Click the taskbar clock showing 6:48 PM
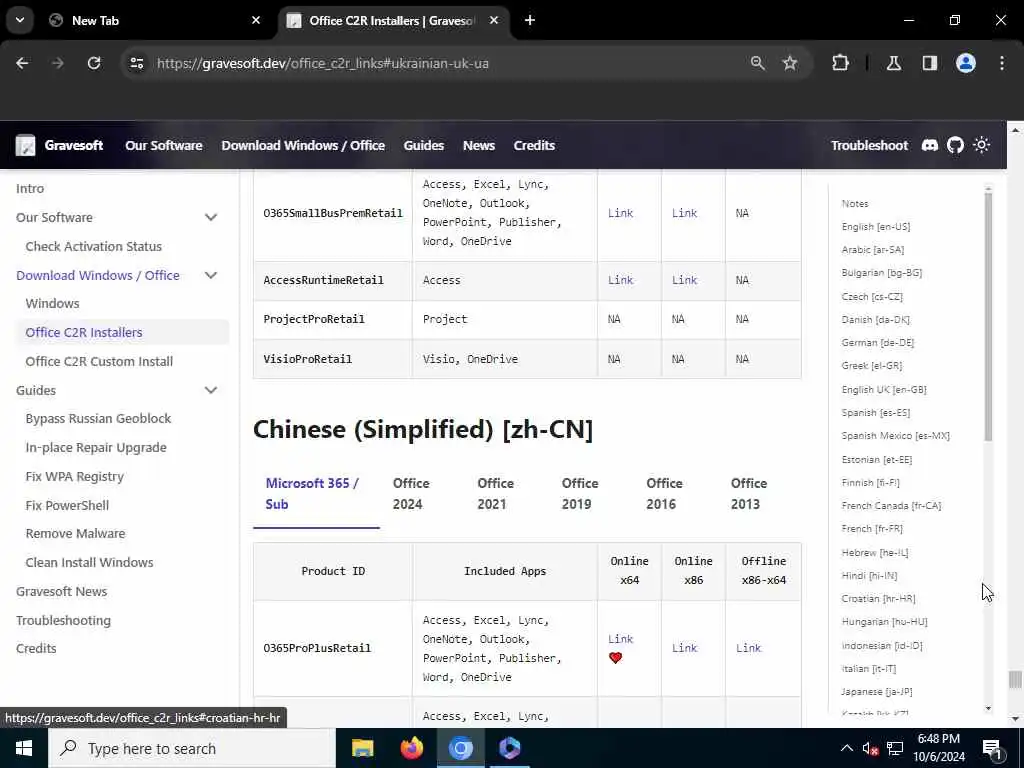 tap(939, 748)
